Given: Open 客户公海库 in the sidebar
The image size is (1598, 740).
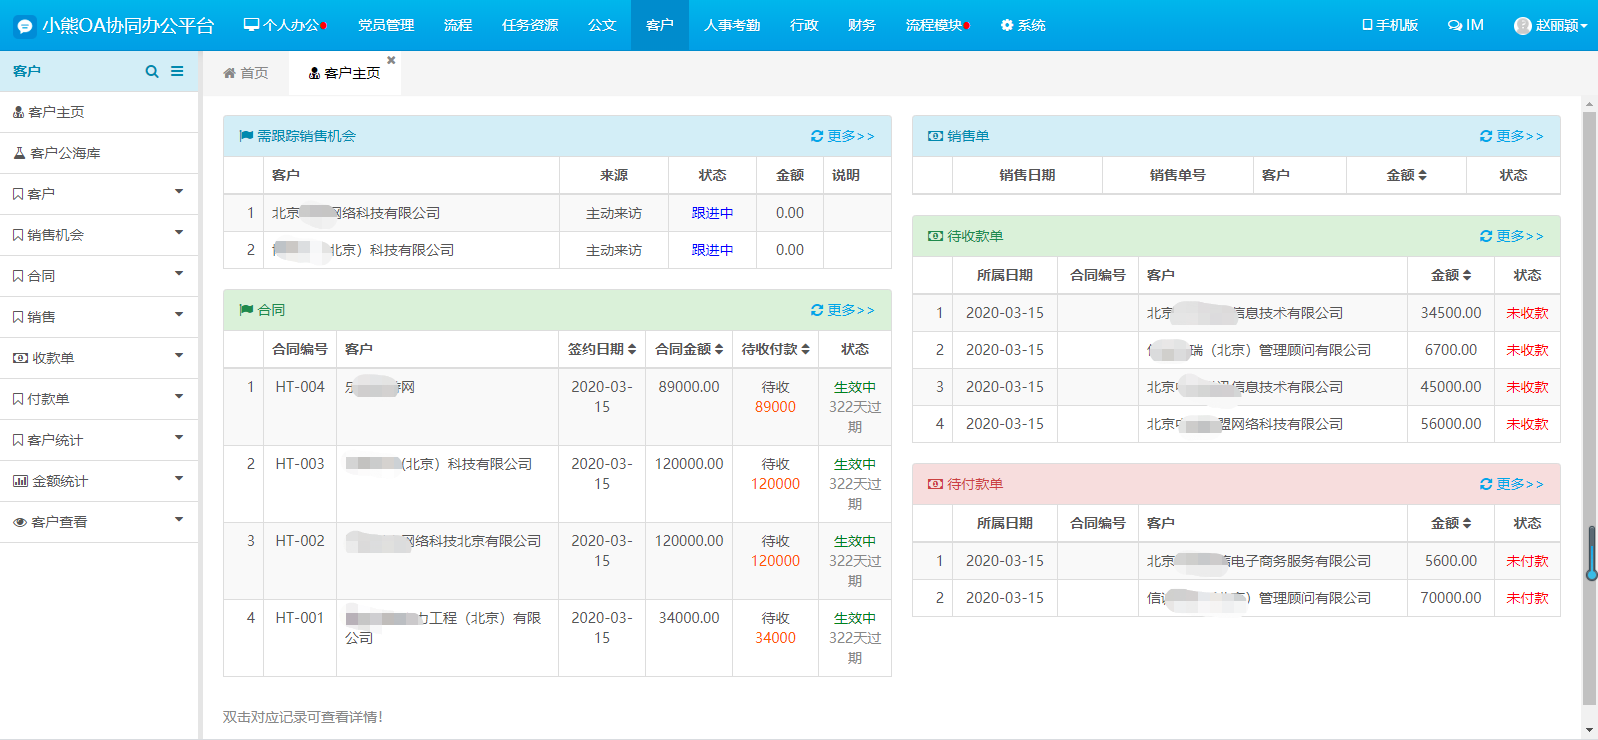Looking at the screenshot, I should [99, 153].
